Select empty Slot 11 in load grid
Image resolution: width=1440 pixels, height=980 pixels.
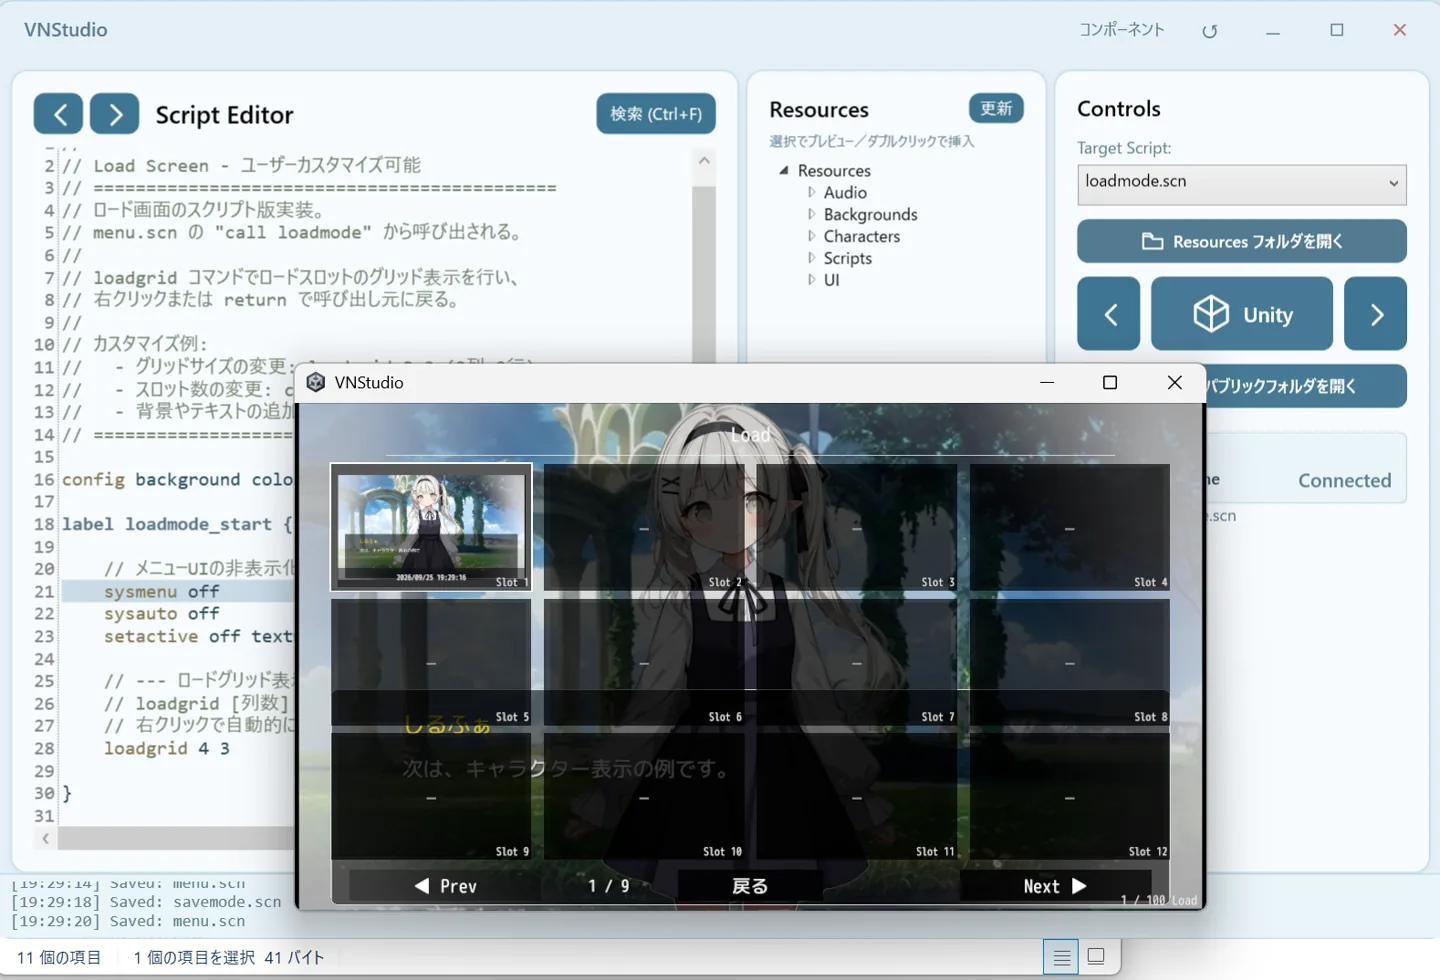pos(857,797)
